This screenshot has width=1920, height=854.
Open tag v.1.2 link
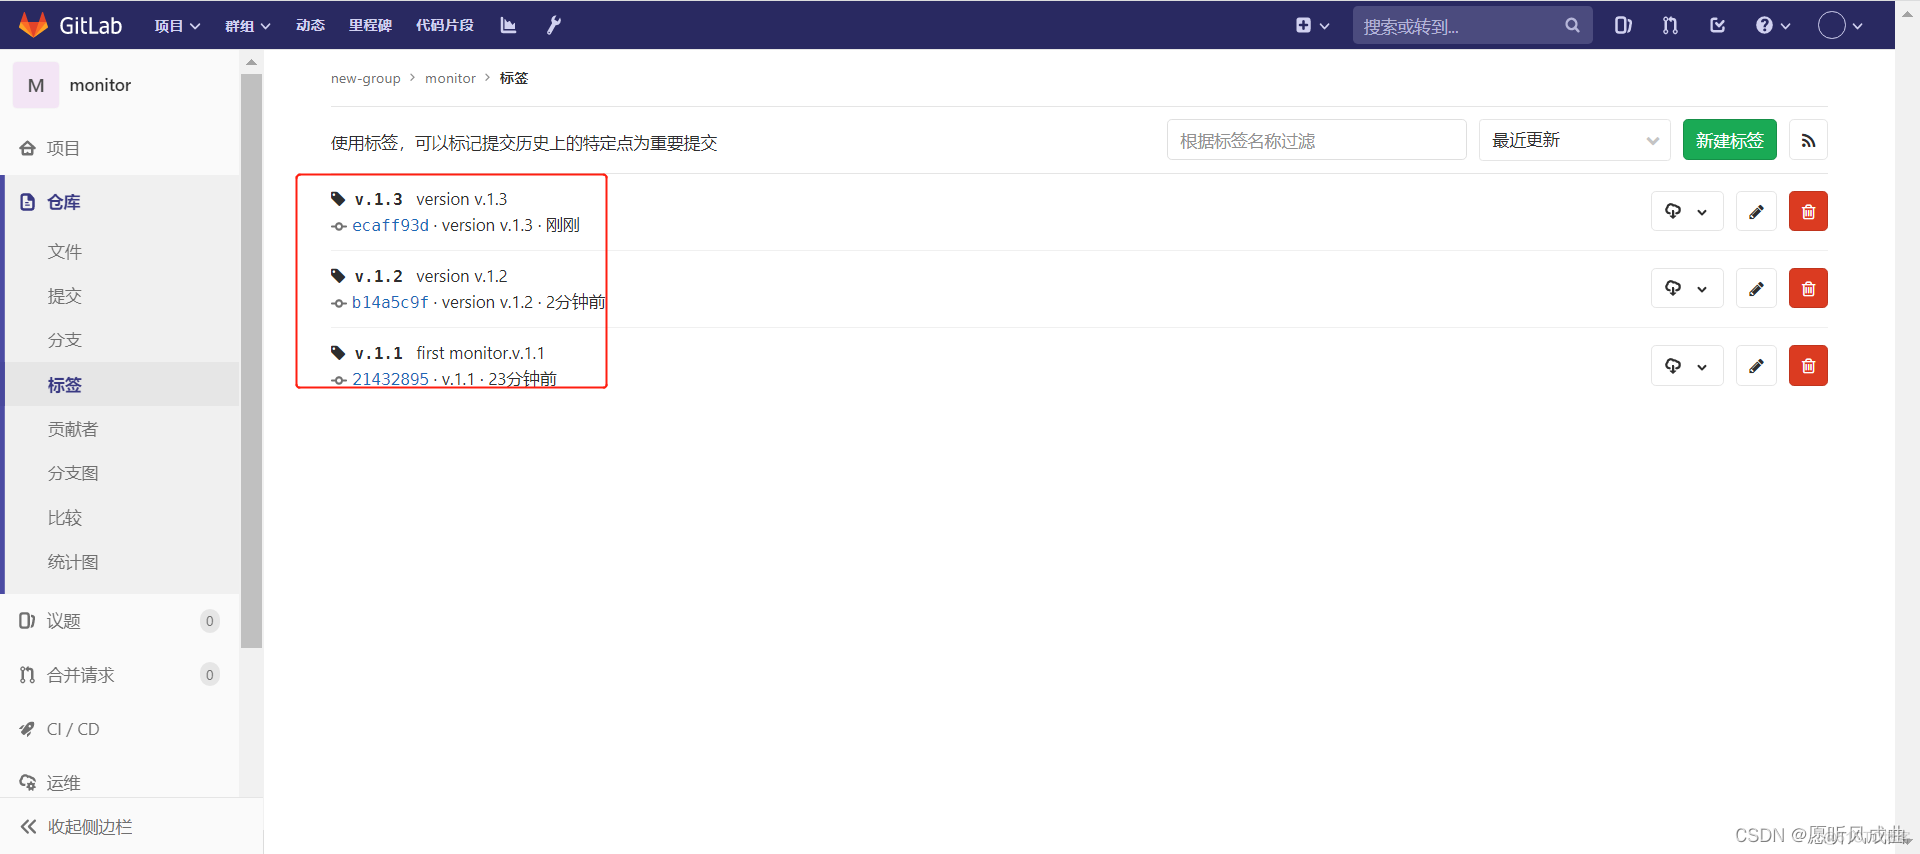[x=378, y=276]
